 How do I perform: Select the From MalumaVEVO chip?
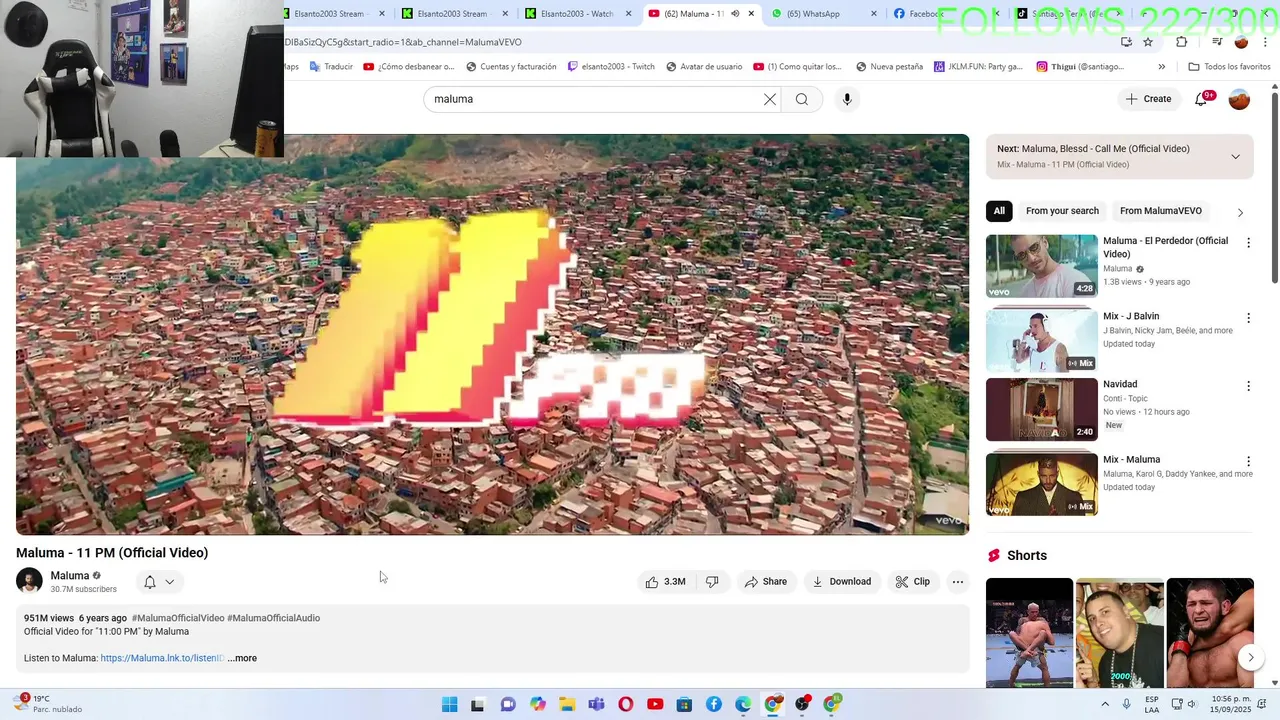(1161, 211)
